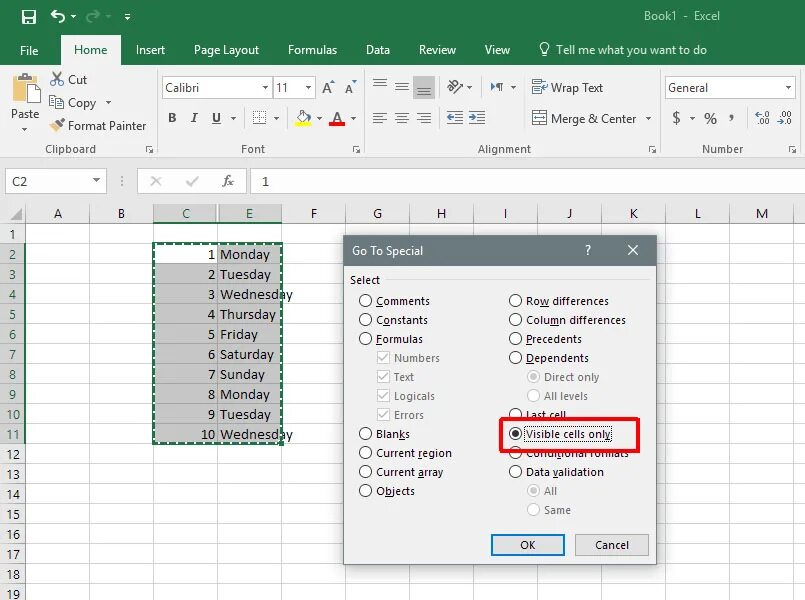Open the File tab
This screenshot has width=805, height=600.
(29, 50)
